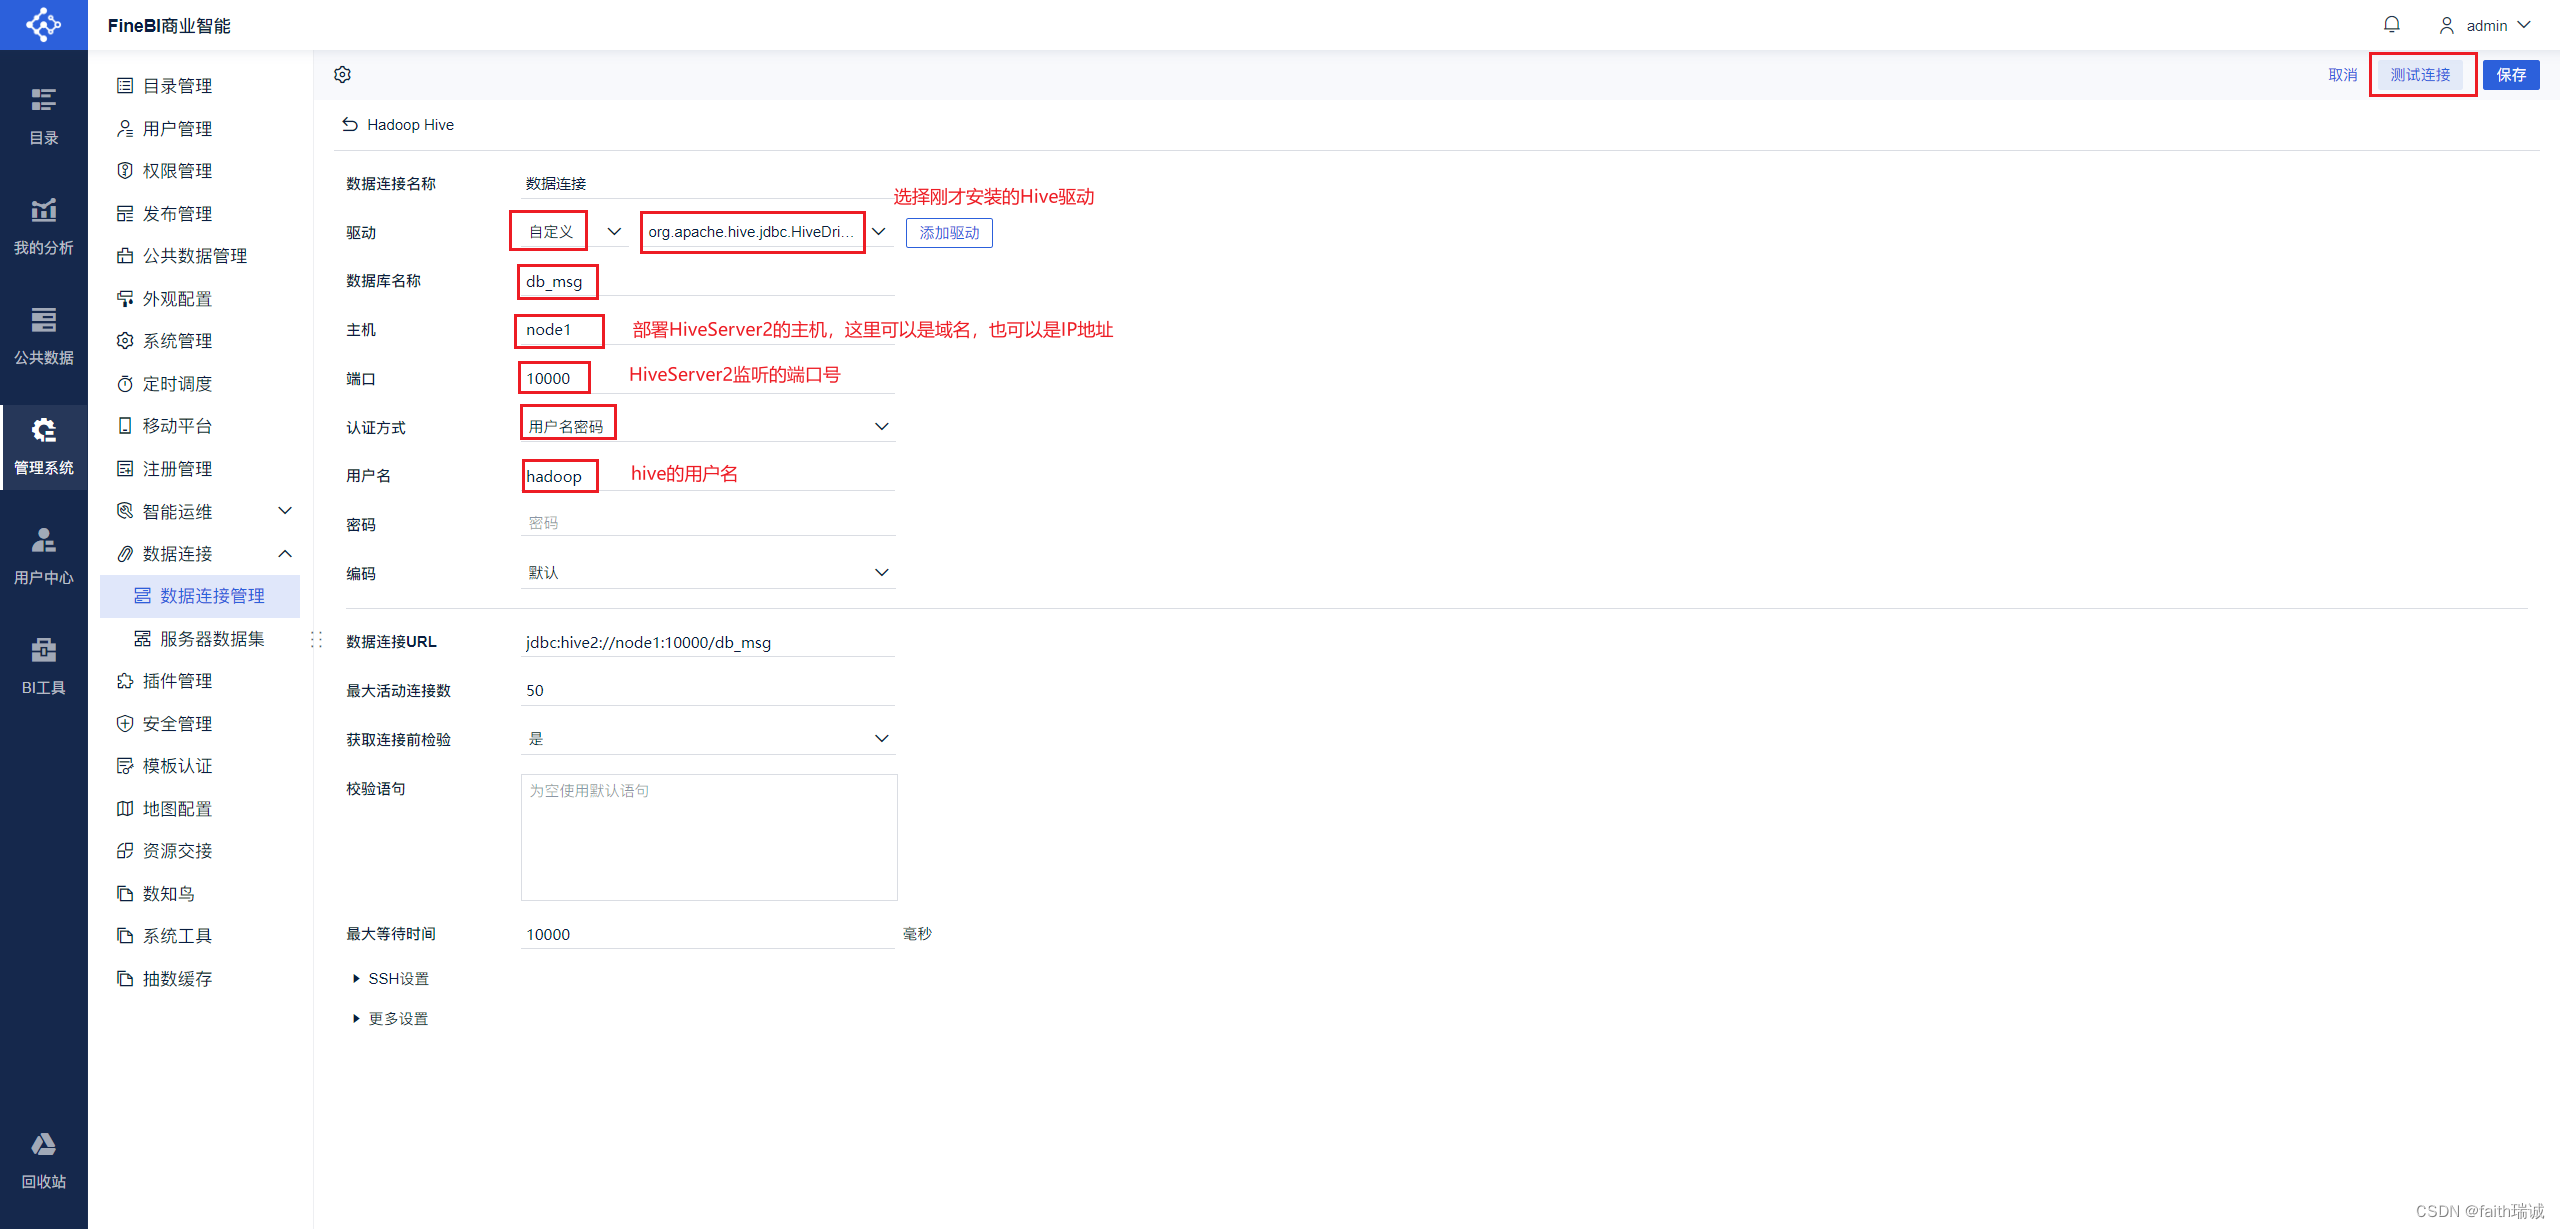Open the 认证方式 dropdown
The height and width of the screenshot is (1229, 2560).
point(706,427)
